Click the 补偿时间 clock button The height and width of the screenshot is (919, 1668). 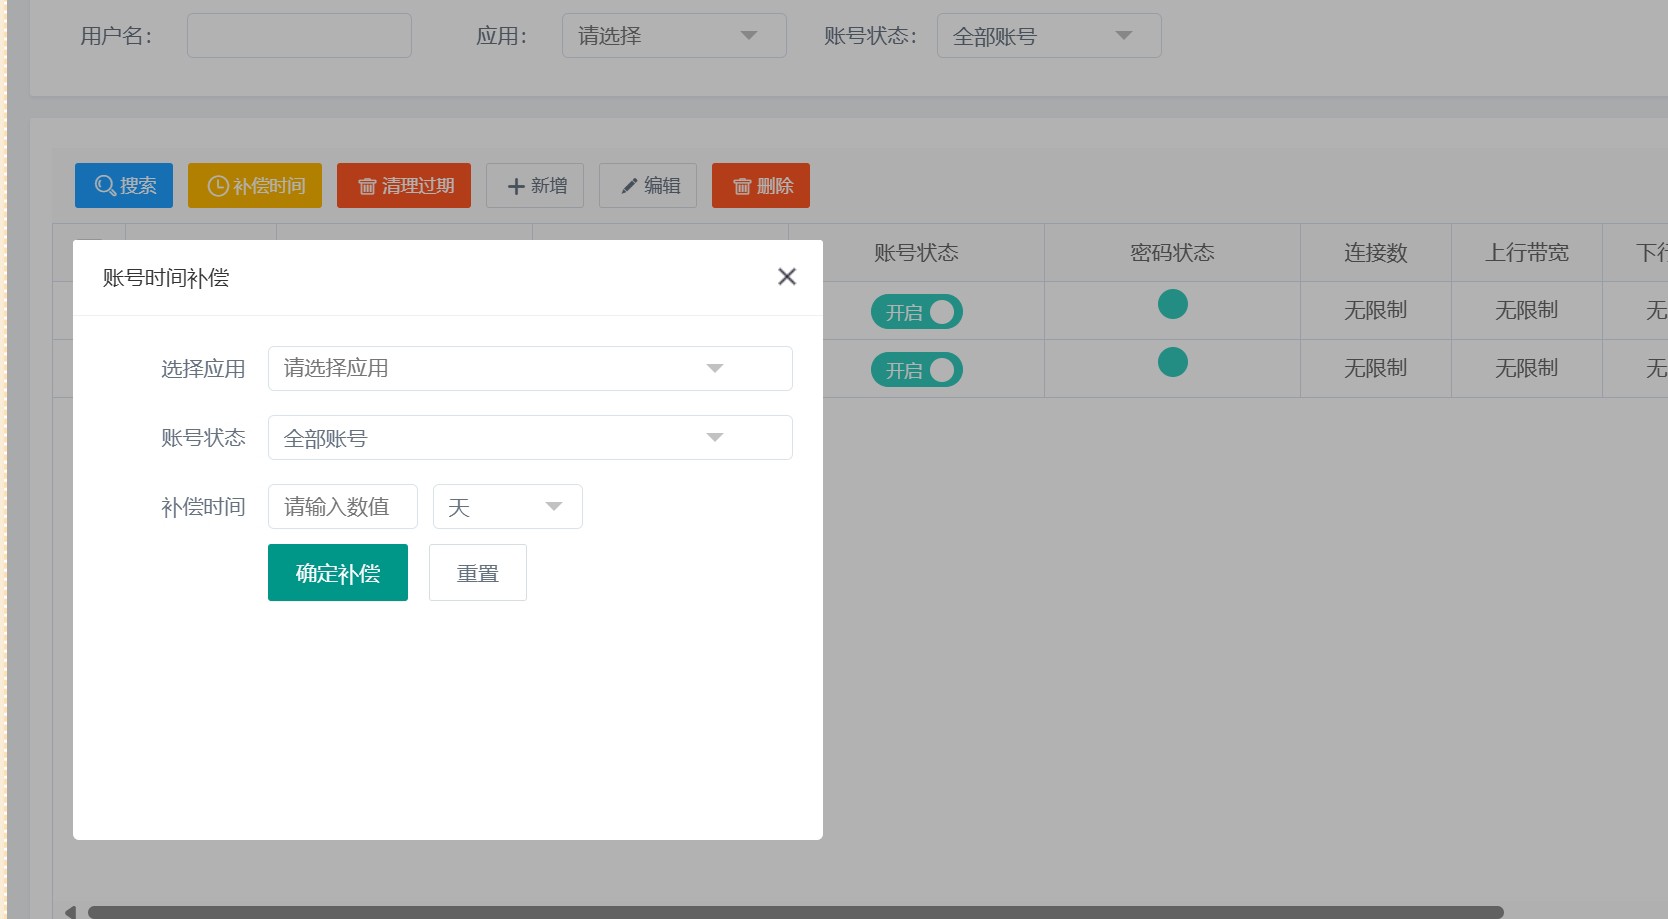click(x=255, y=186)
